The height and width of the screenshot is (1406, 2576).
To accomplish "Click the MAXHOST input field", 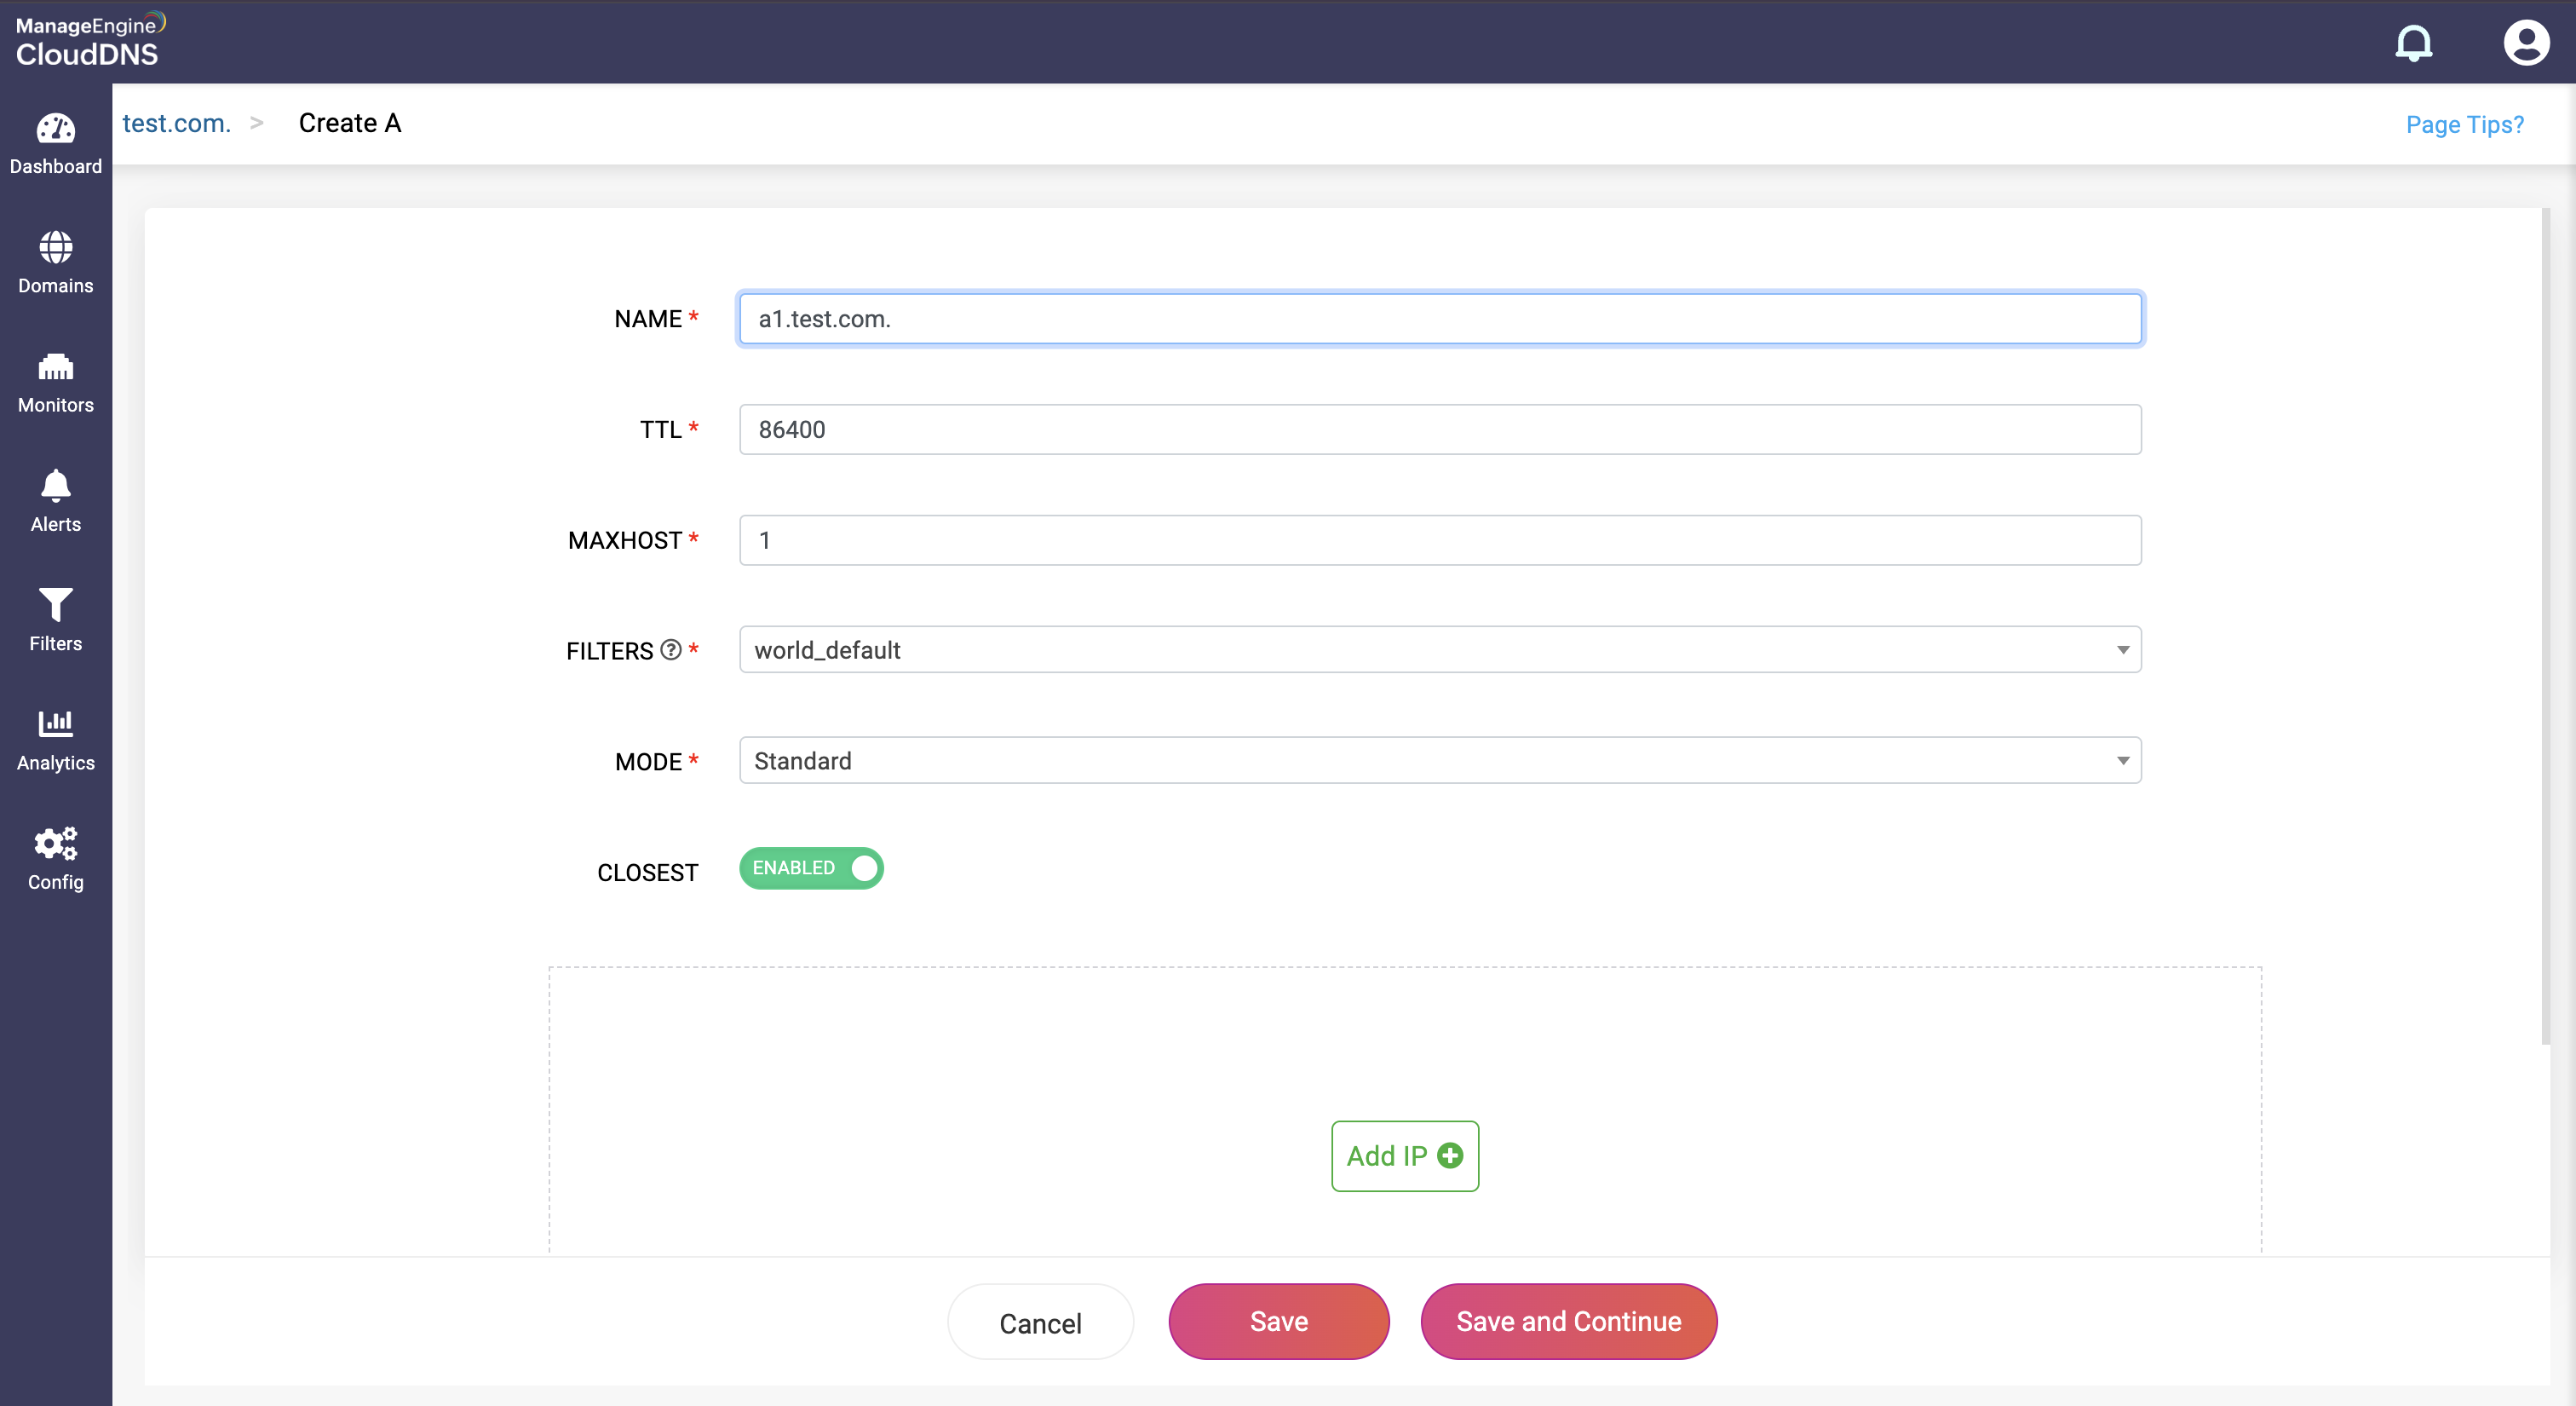I will pos(1439,541).
